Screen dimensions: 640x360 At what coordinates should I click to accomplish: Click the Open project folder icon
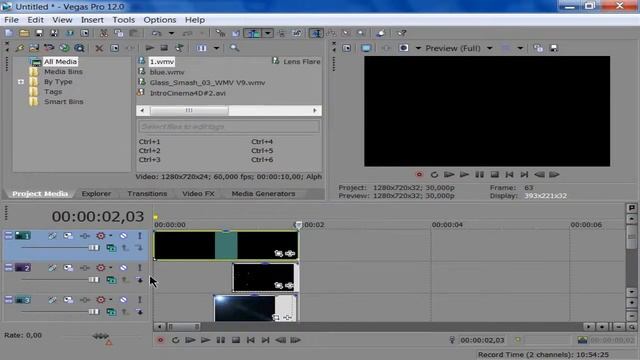24,33
